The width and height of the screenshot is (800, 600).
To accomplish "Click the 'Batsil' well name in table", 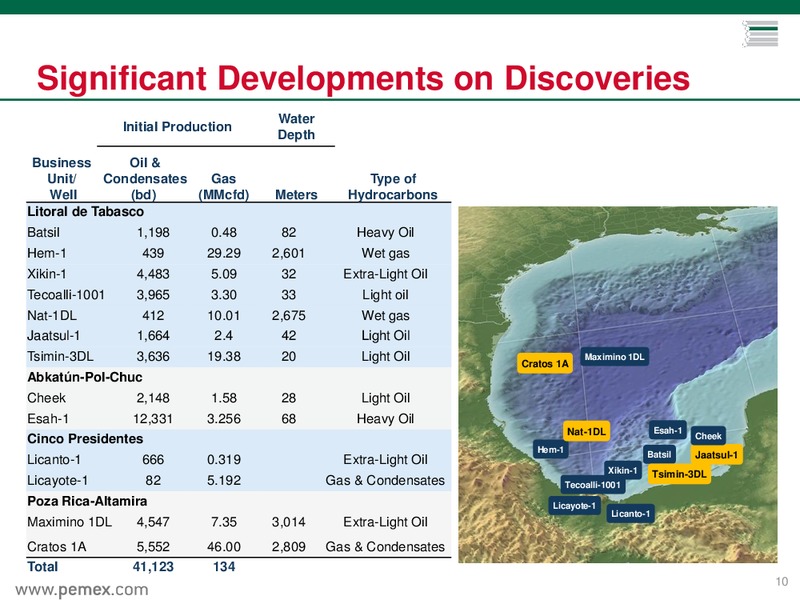I will pyautogui.click(x=43, y=232).
